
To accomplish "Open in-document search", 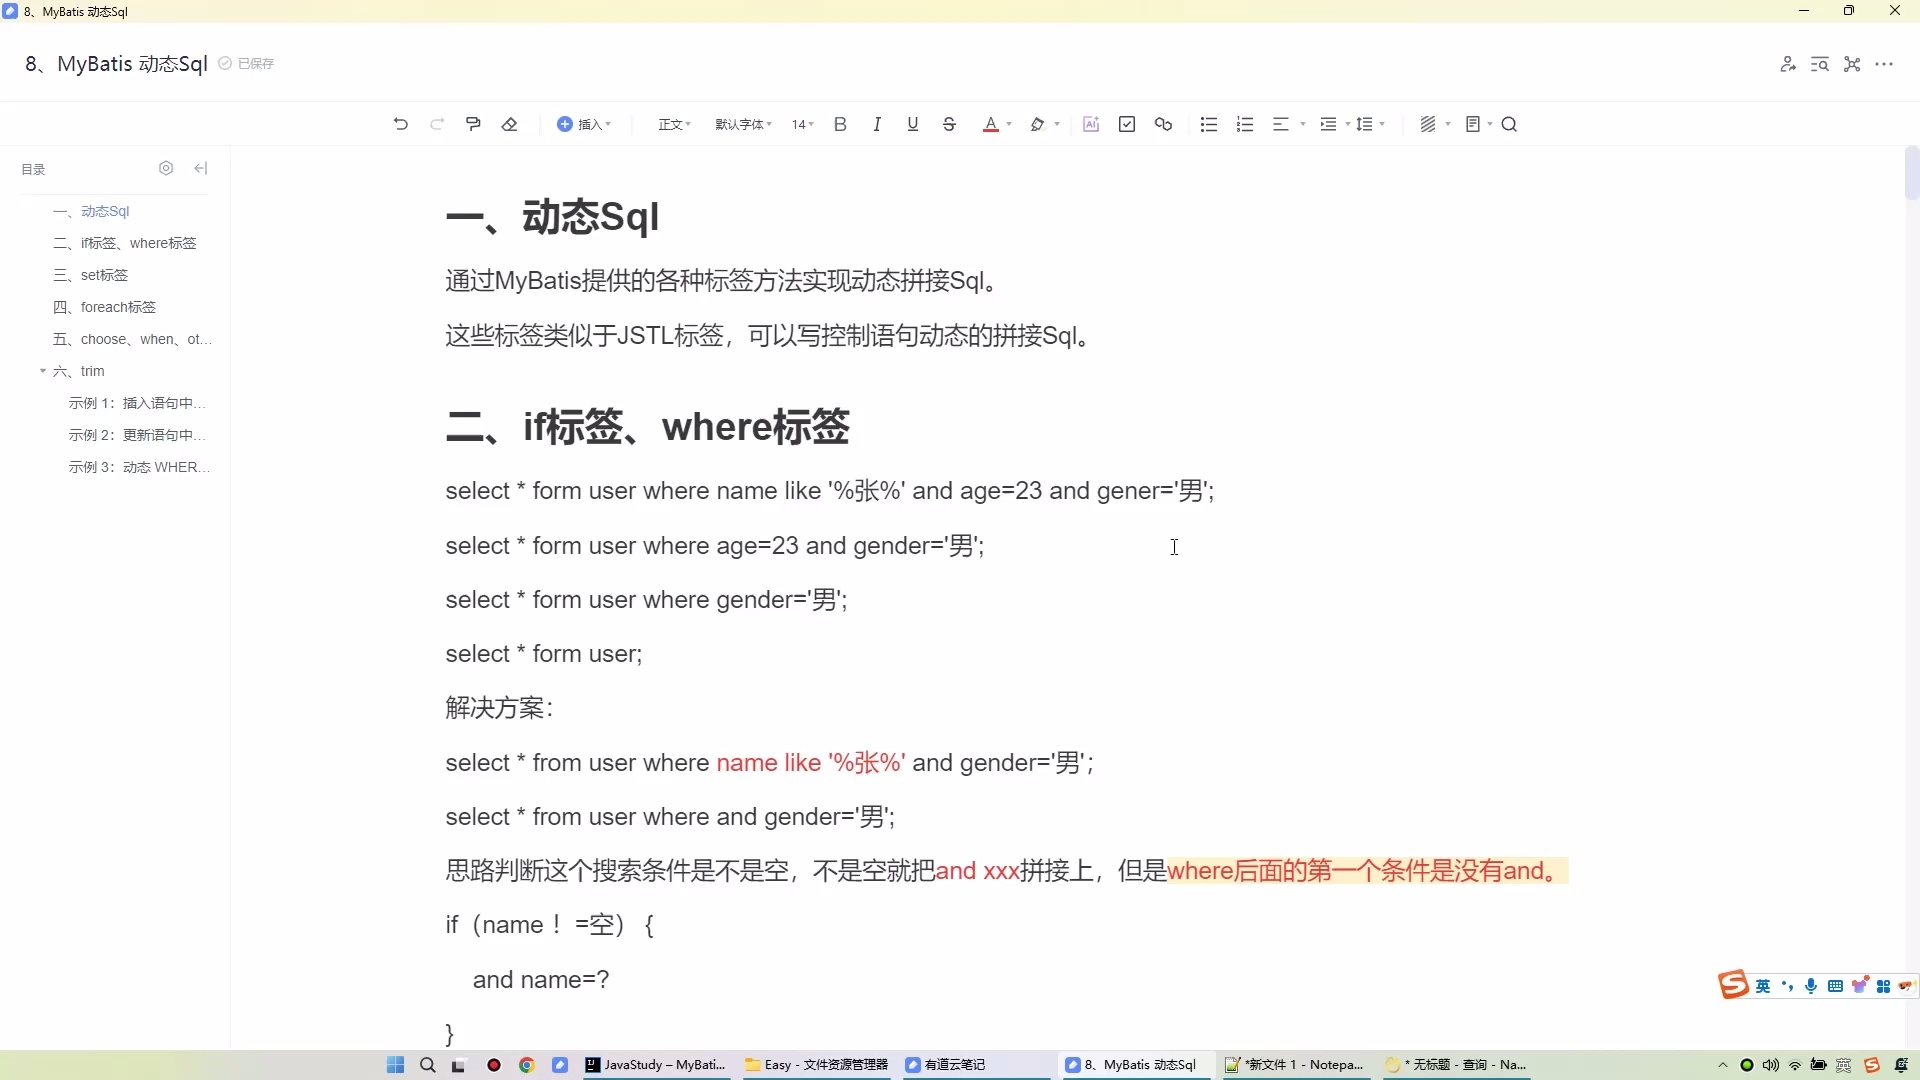I will 1510,124.
